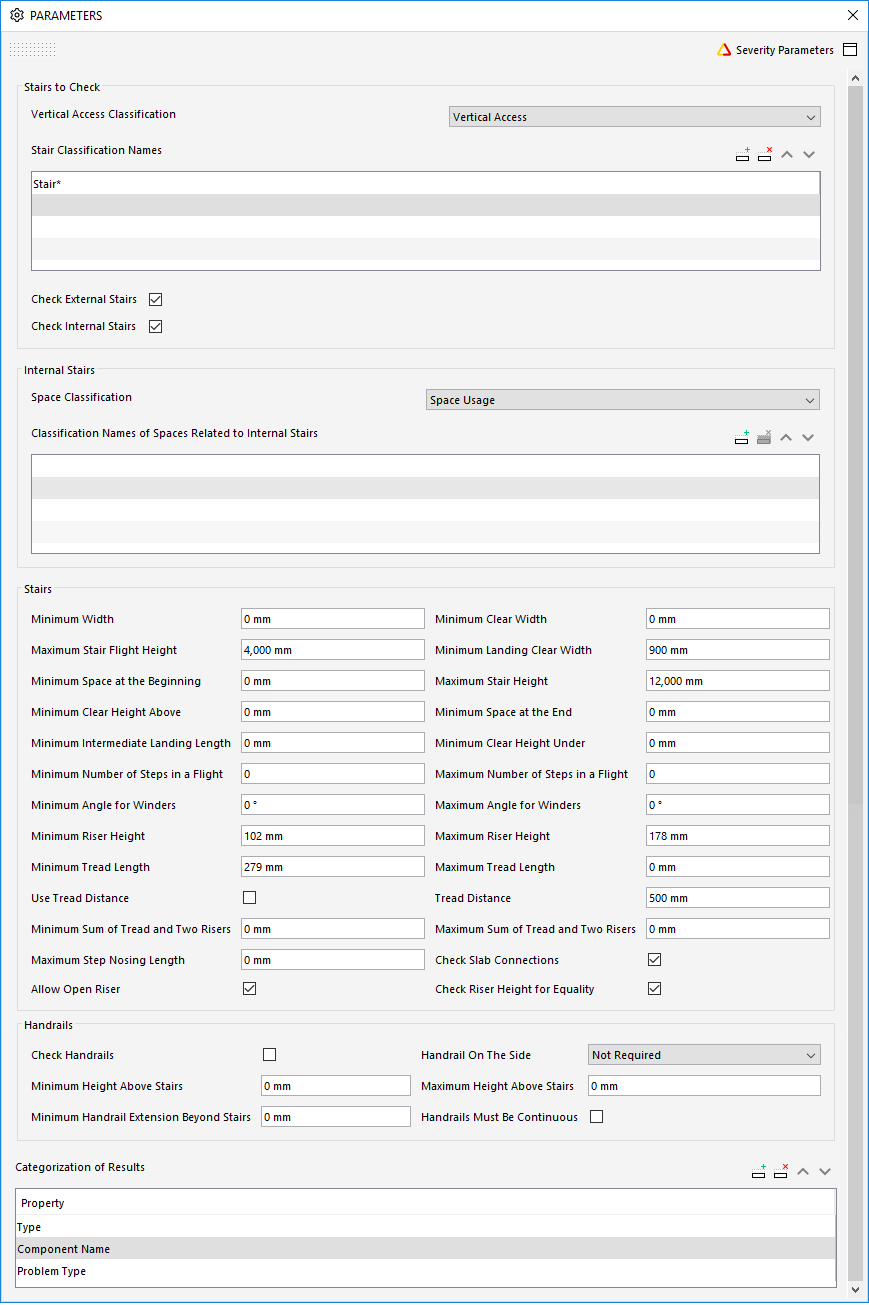Move Internal Stairs space name up
Viewport: 869px width, 1305px height.
coord(786,437)
